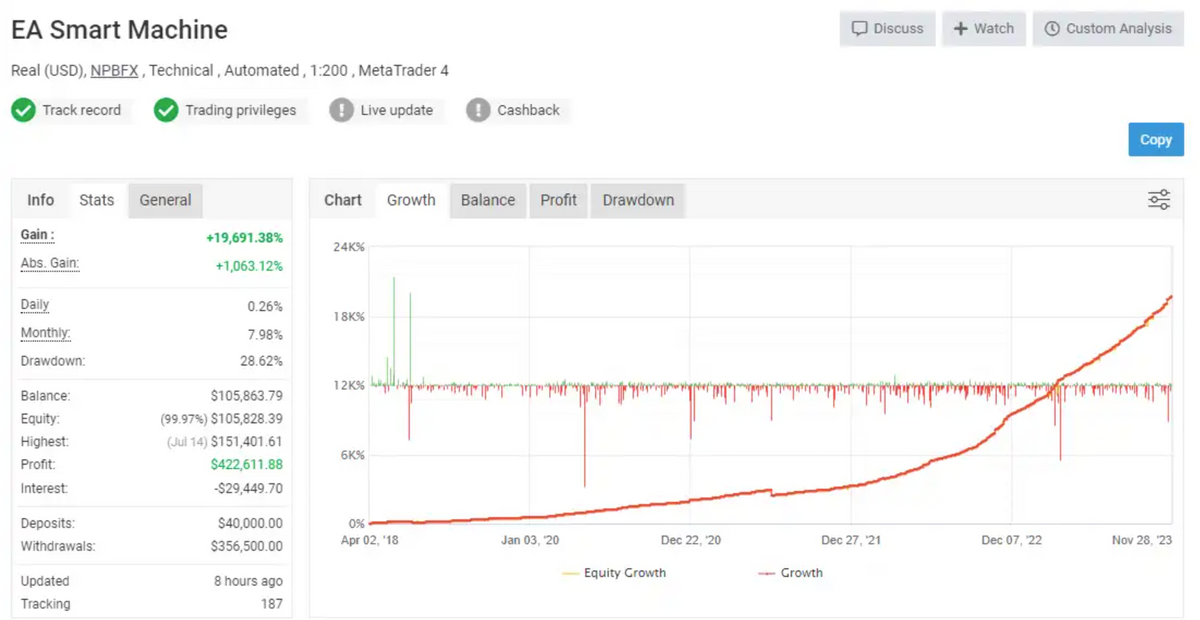Switch chart to Balance tab
Image resolution: width=1200 pixels, height=620 pixels.
[x=488, y=200]
